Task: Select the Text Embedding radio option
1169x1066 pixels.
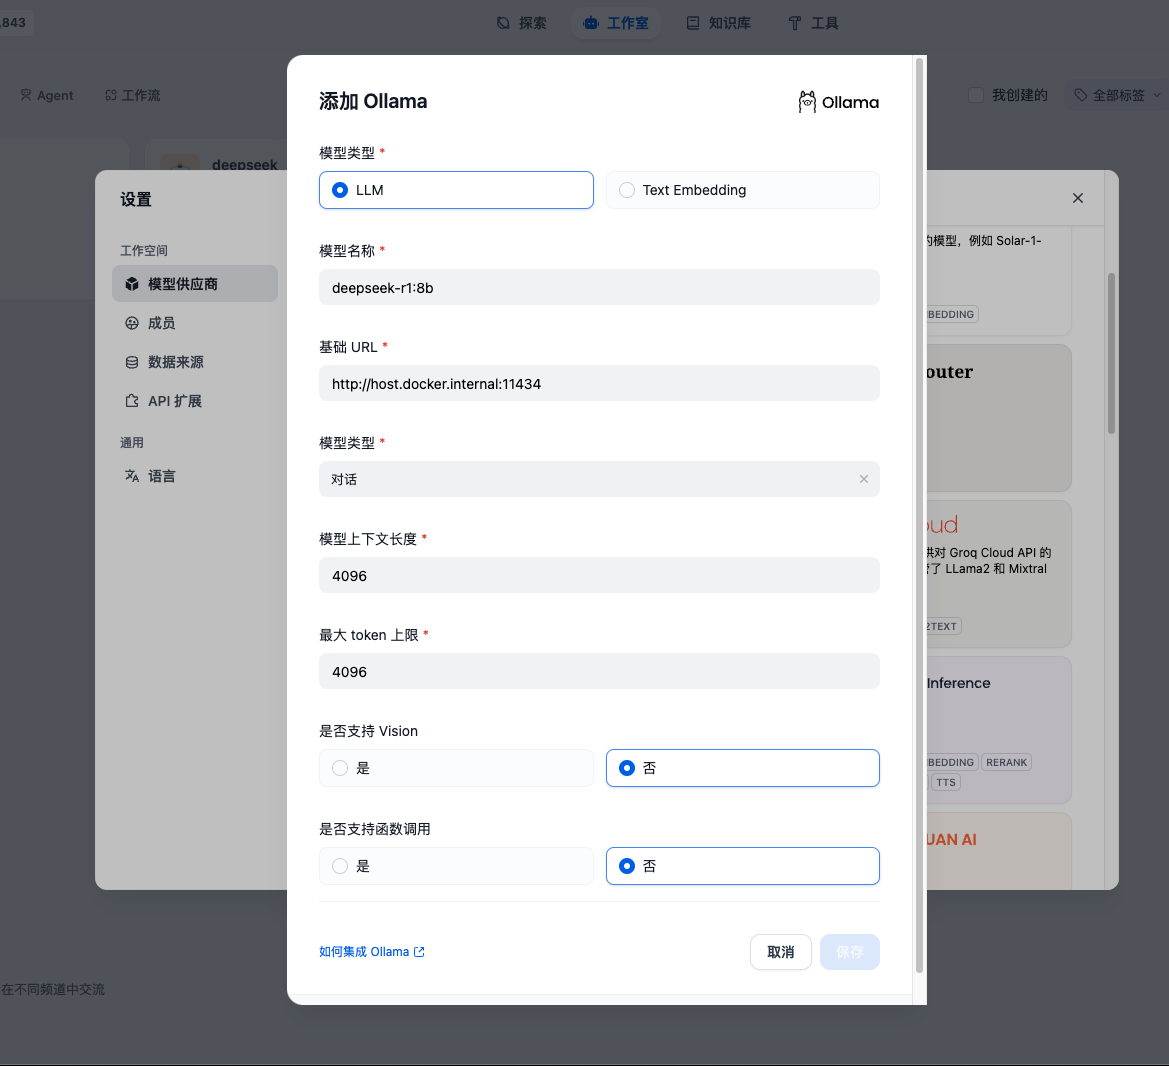Action: tap(627, 190)
